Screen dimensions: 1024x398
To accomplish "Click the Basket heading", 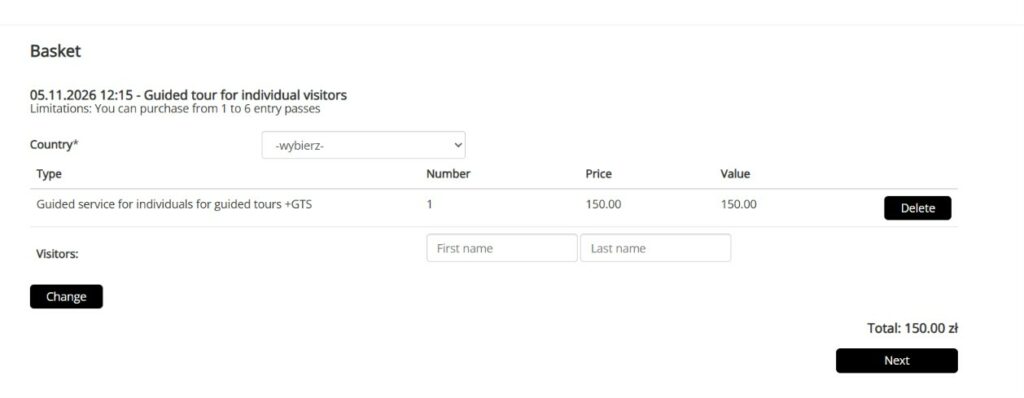I will click(56, 51).
